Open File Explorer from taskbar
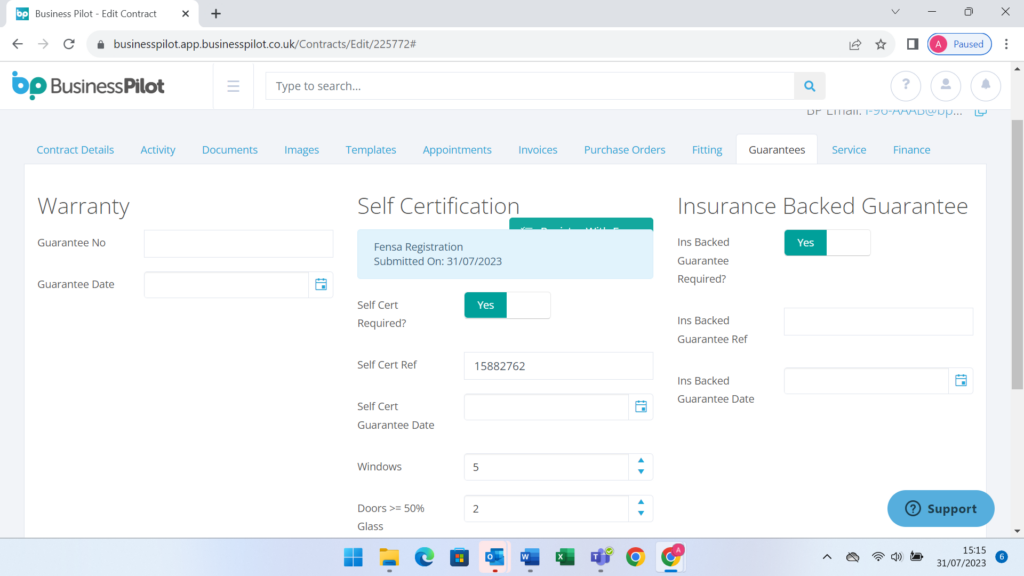 coord(389,557)
